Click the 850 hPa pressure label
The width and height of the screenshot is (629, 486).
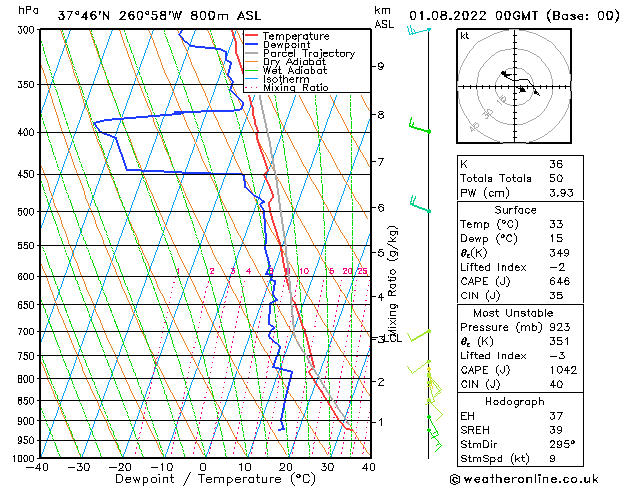tap(28, 401)
